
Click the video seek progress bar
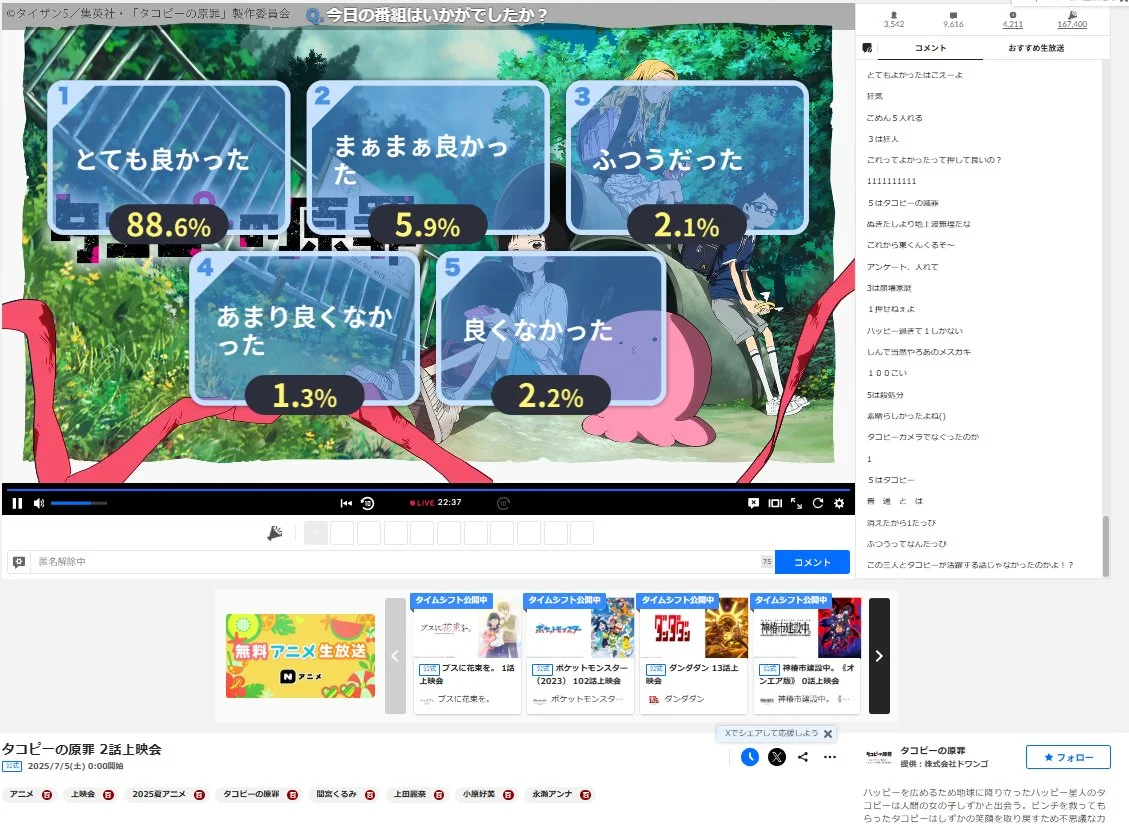pos(426,489)
